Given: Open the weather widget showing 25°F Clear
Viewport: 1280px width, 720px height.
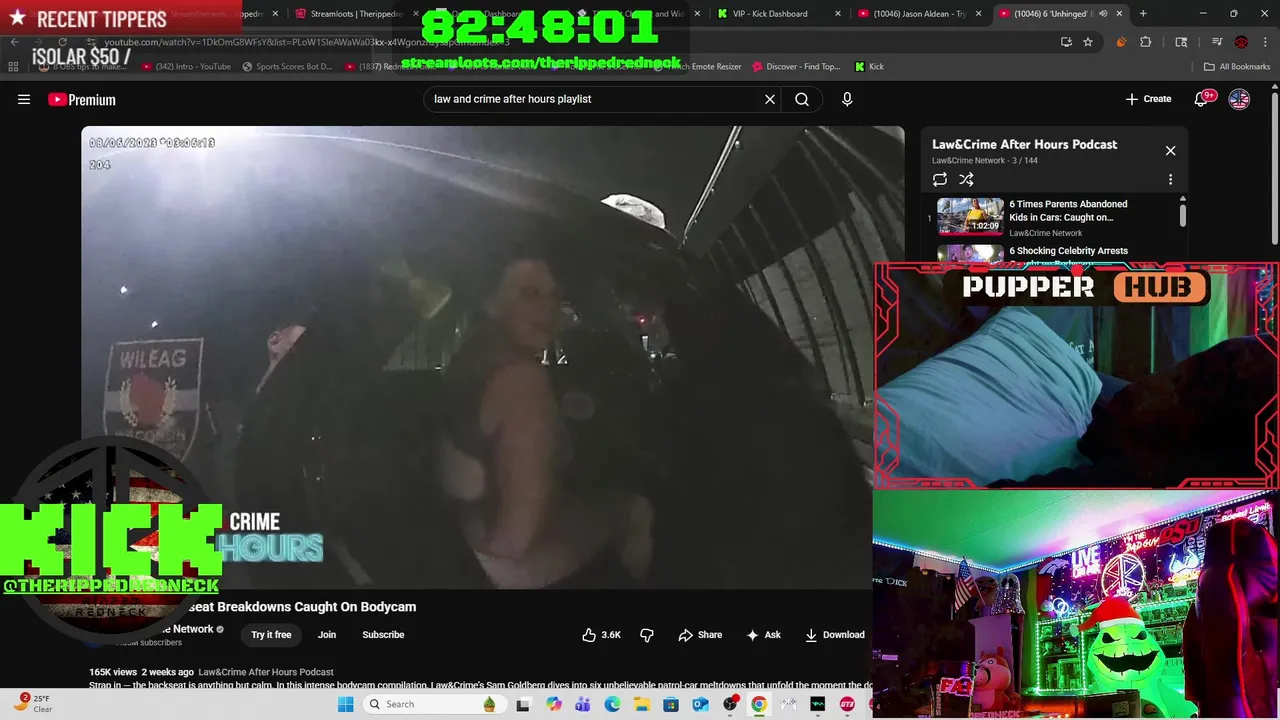Looking at the screenshot, I should 32,704.
